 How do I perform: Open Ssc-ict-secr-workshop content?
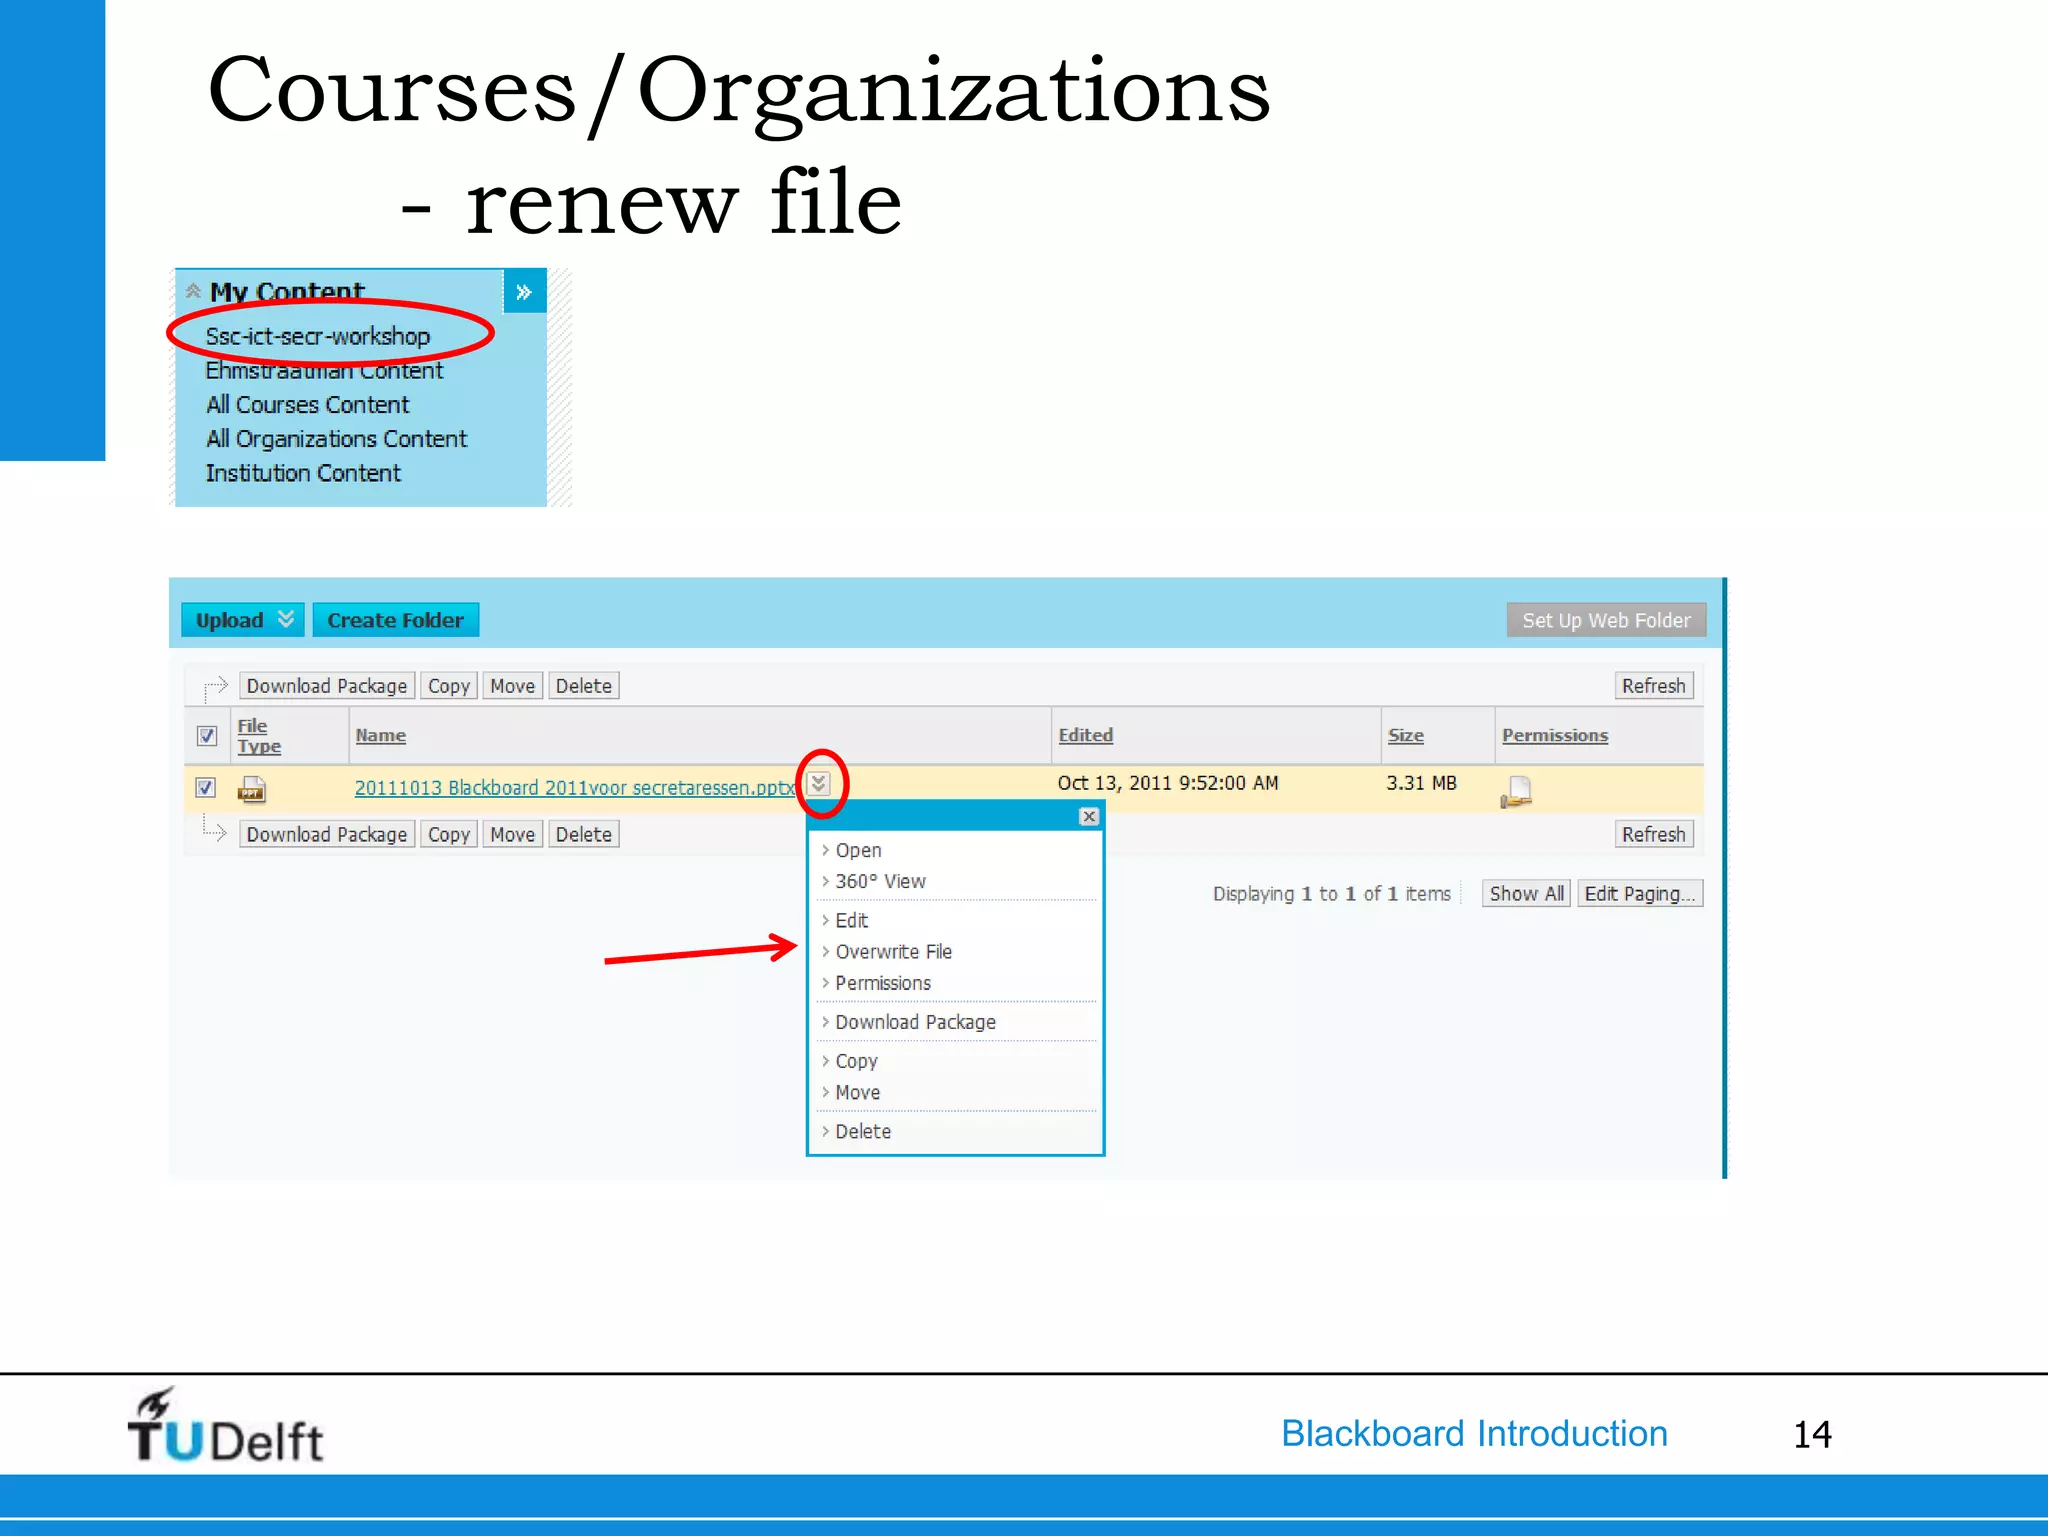point(318,337)
